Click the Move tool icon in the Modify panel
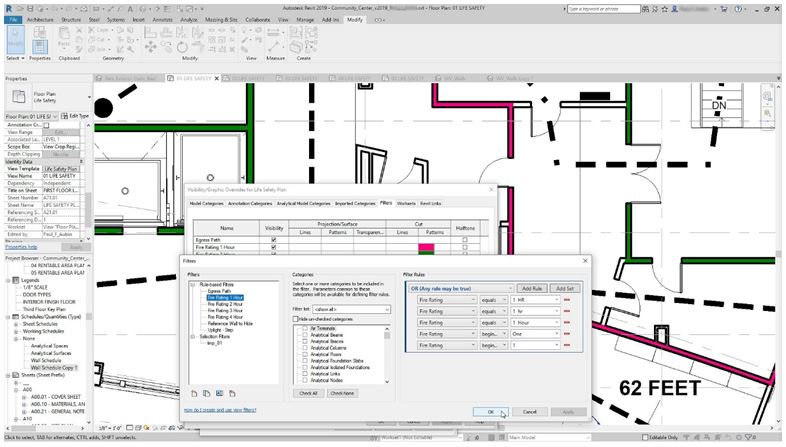Image resolution: width=786 pixels, height=447 pixels. pyautogui.click(x=150, y=47)
